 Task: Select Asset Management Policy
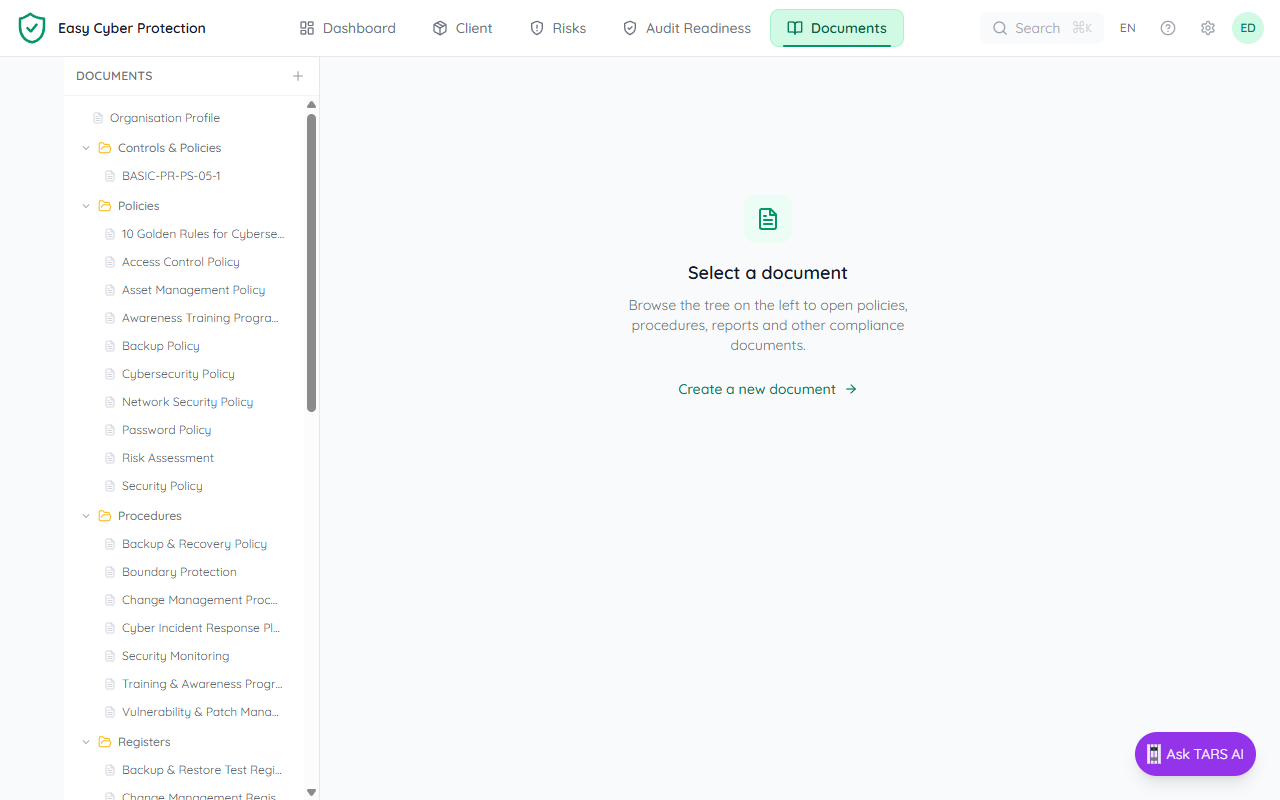click(194, 290)
